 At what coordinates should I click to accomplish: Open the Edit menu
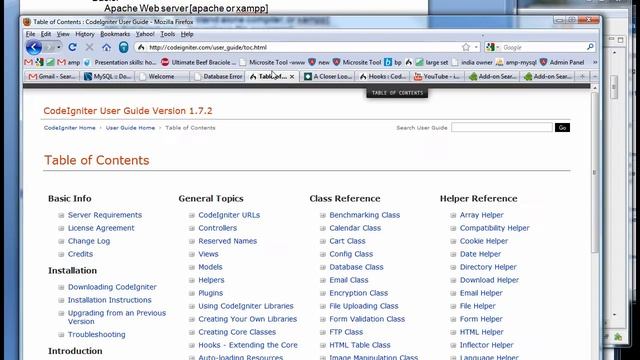pos(46,34)
